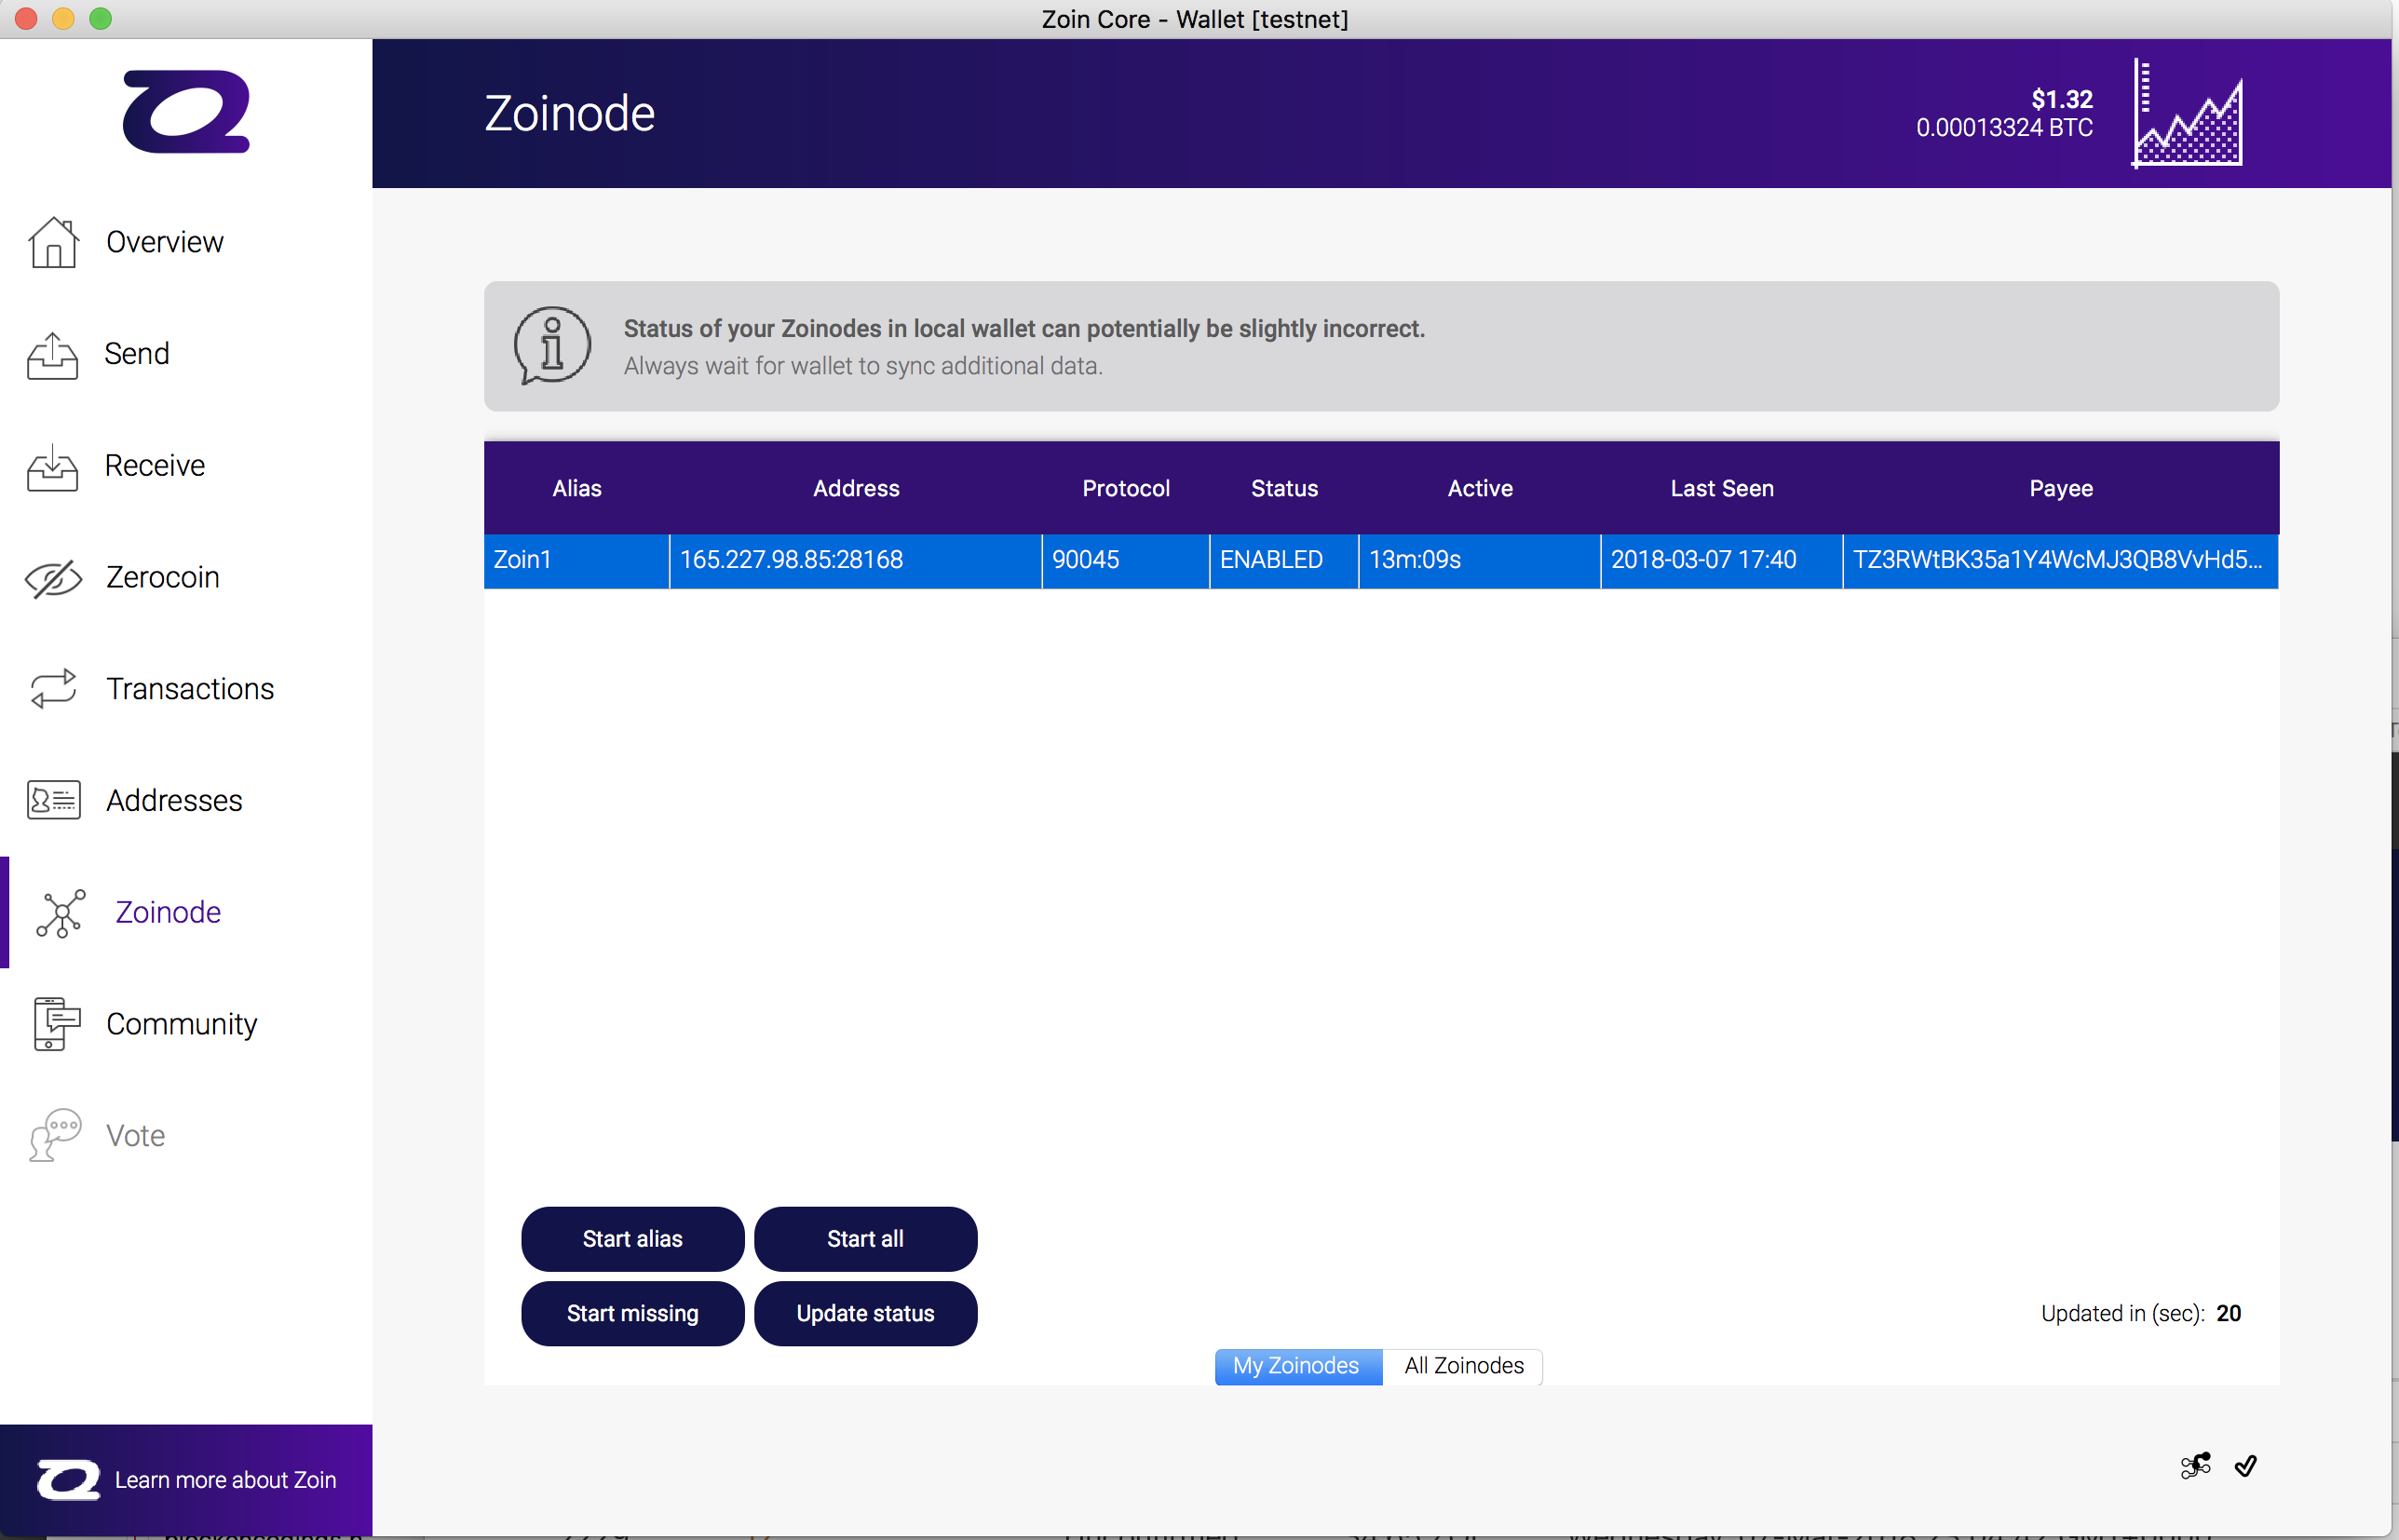2399x1540 pixels.
Task: Click the Transactions arrows icon
Action: 53,689
